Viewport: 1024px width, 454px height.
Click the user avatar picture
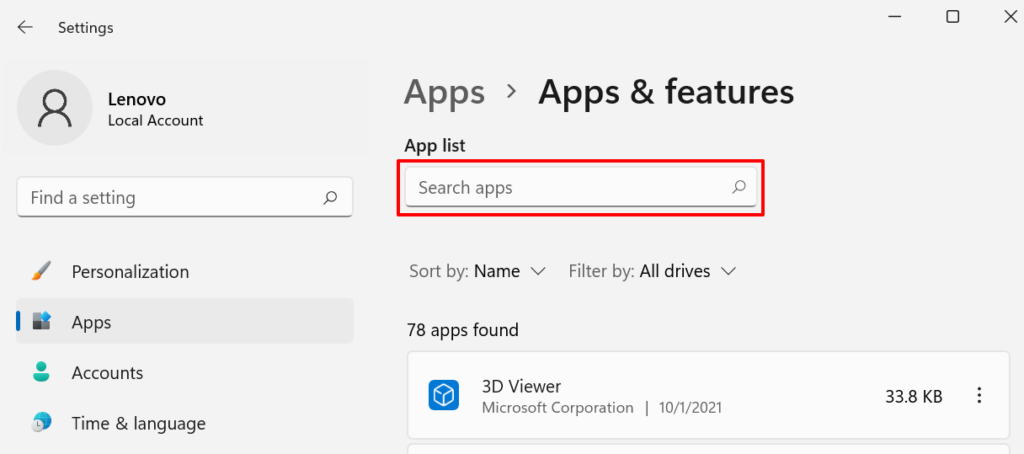click(55, 108)
